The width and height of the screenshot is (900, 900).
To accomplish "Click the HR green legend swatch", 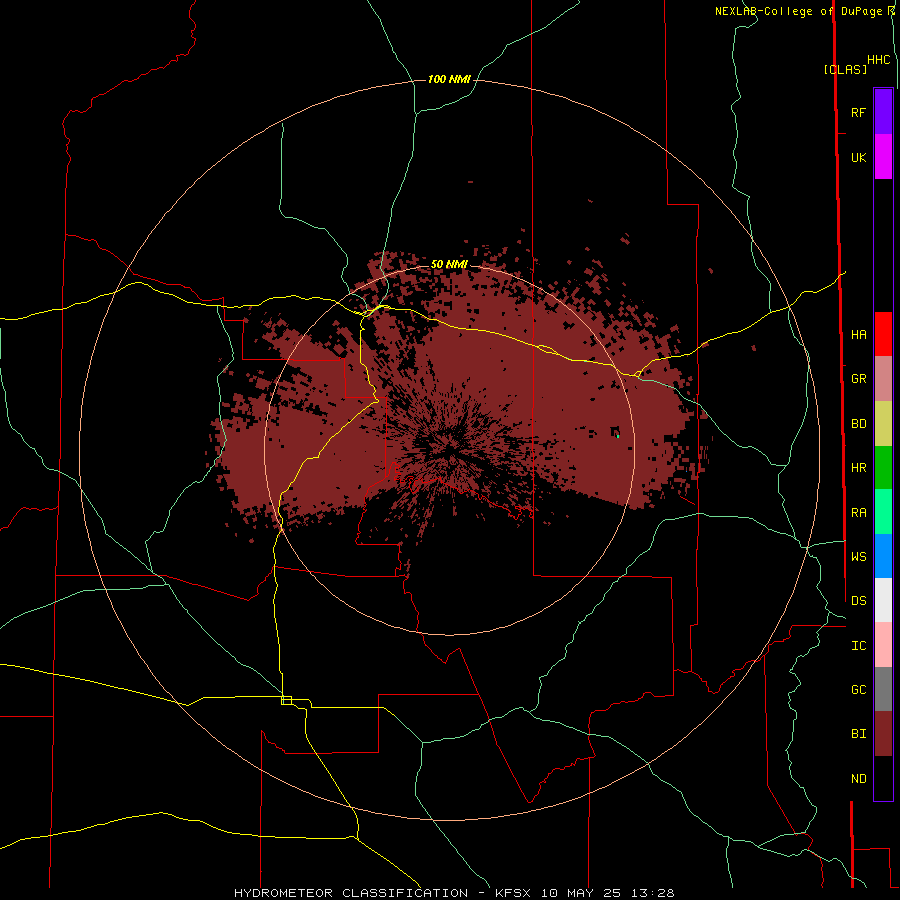I will pos(883,468).
